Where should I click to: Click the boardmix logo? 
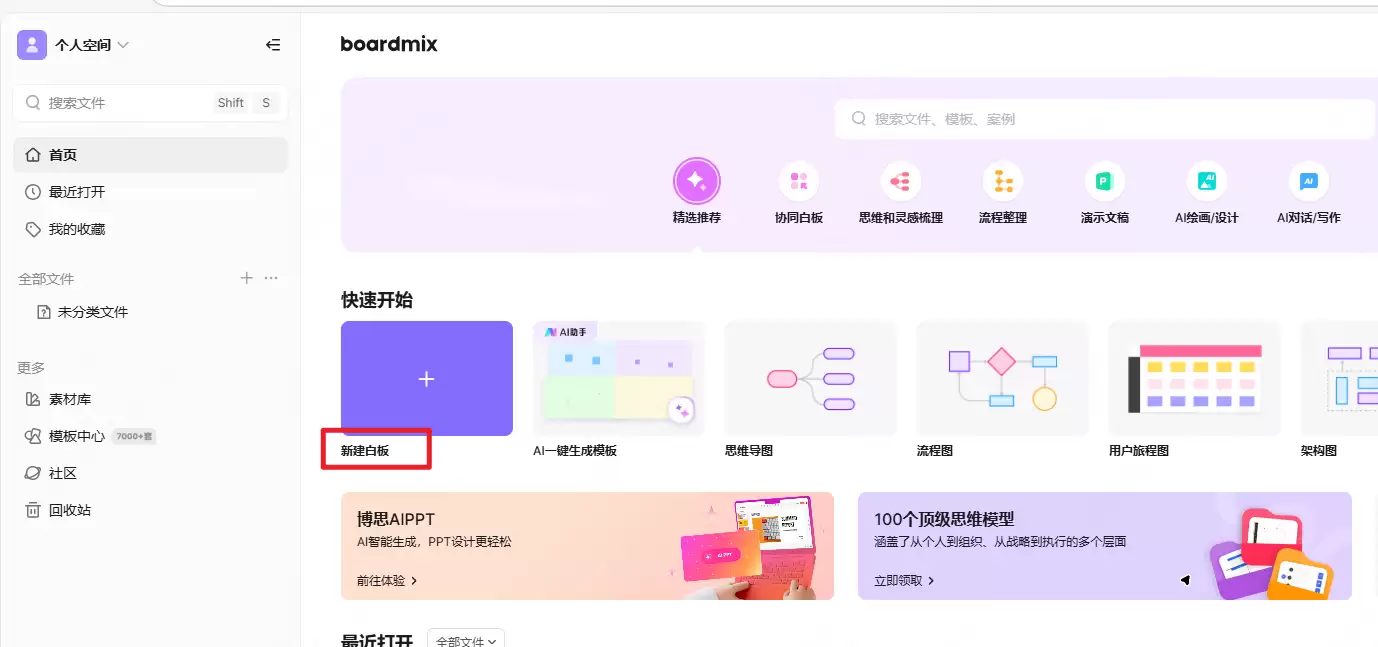tap(389, 44)
